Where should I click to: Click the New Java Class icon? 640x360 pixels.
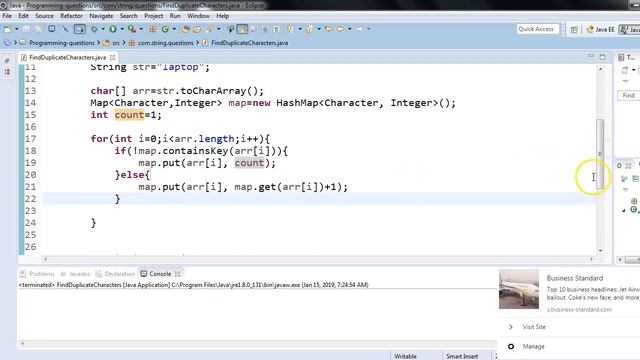point(165,29)
